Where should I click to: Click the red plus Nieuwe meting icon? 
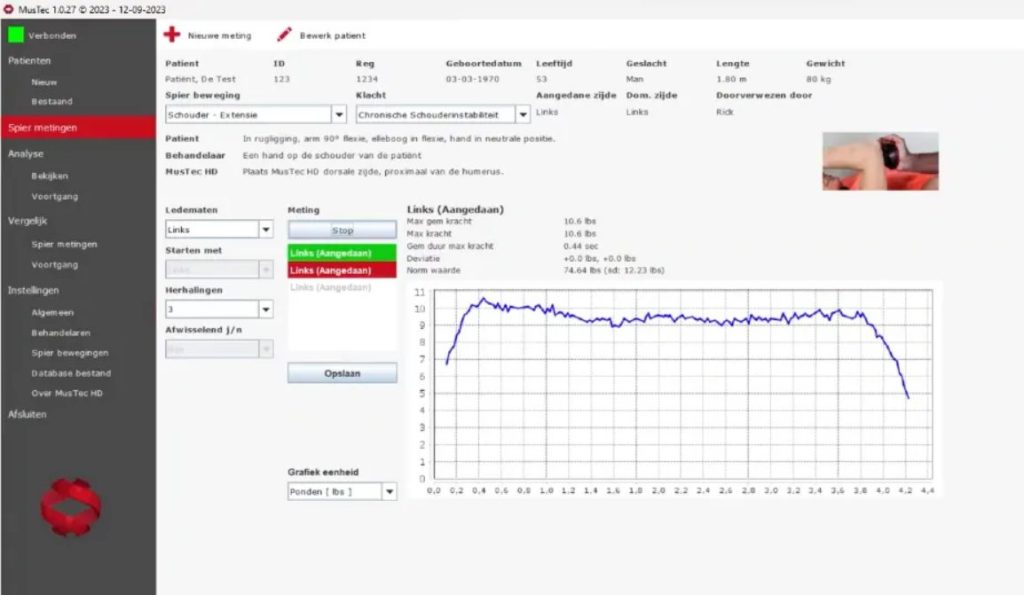click(x=172, y=35)
